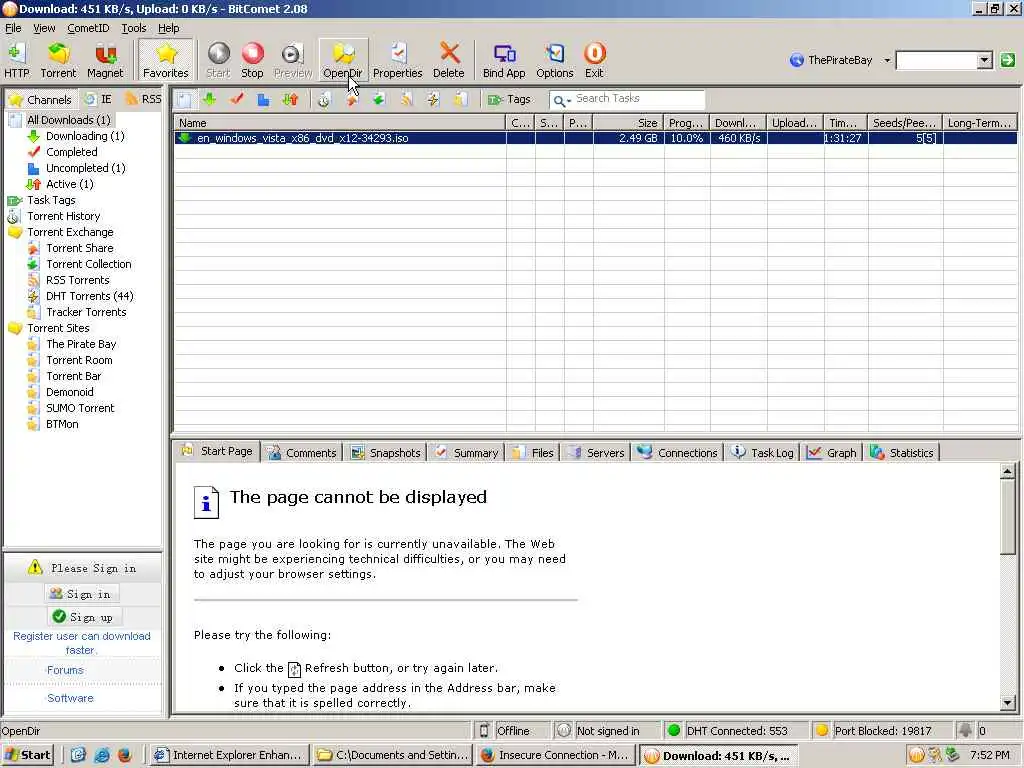Select Torrent History in sidebar
Viewport: 1024px width, 768px height.
click(63, 216)
